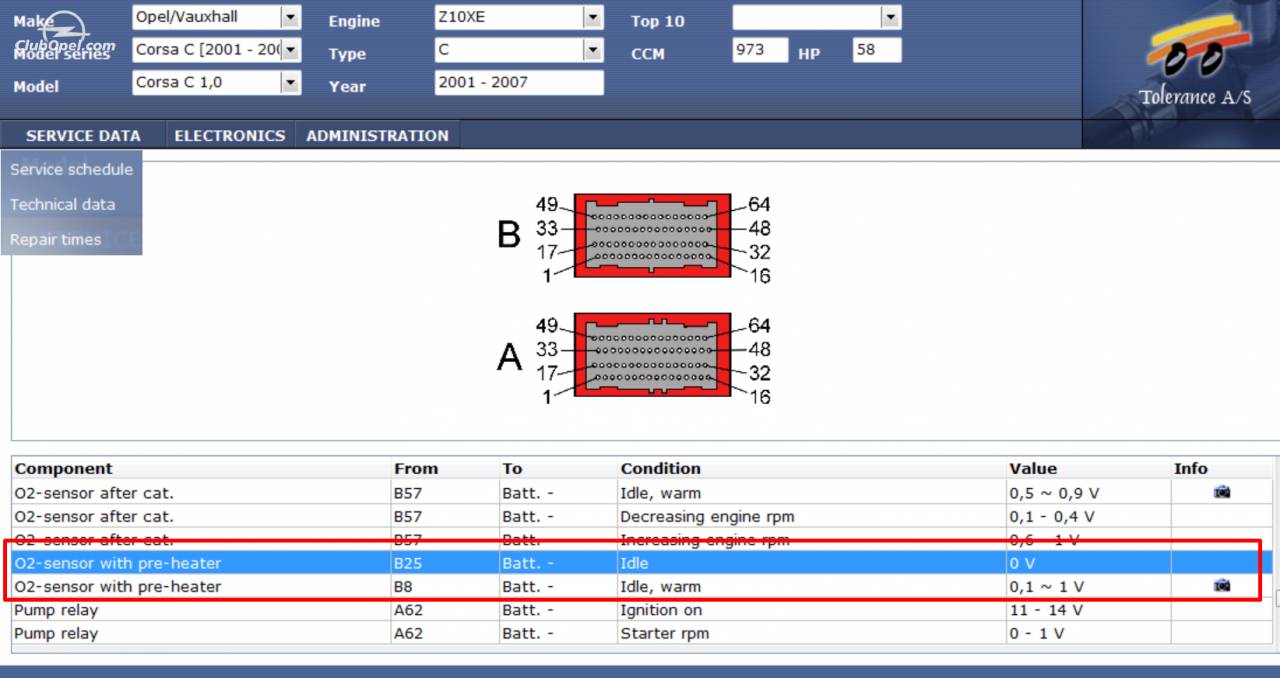
Task: Choose Technical data from the submenu
Action: 63,205
